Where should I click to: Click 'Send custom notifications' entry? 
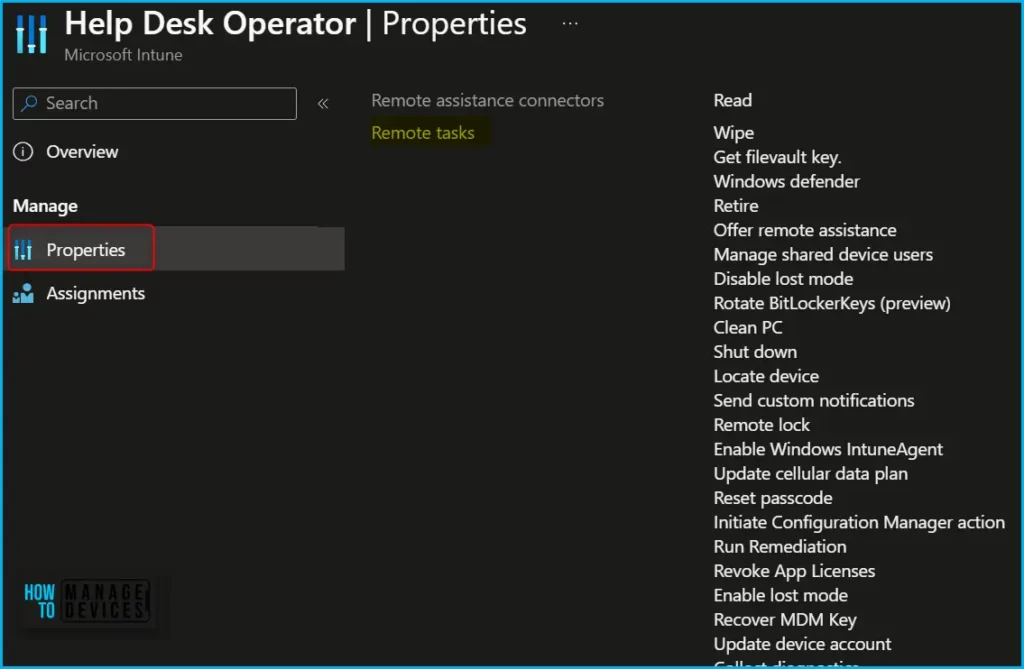(x=814, y=400)
